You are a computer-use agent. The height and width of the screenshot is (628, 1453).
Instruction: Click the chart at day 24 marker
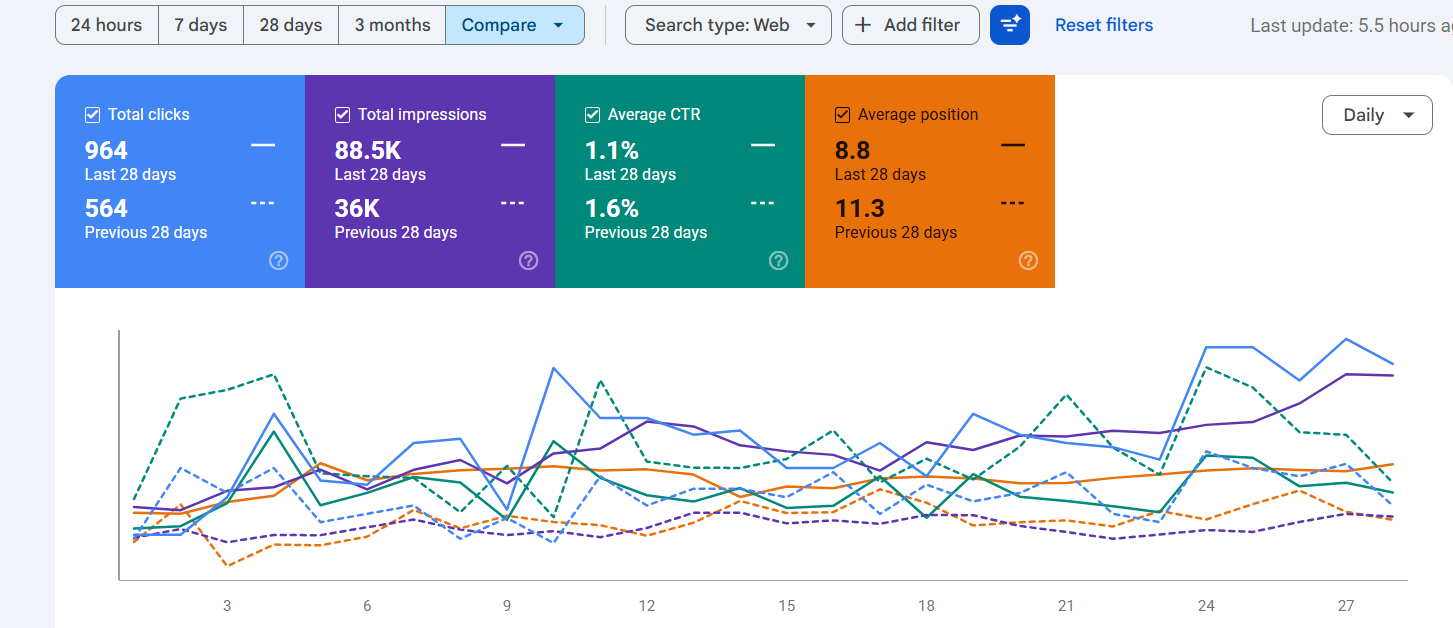click(1206, 606)
